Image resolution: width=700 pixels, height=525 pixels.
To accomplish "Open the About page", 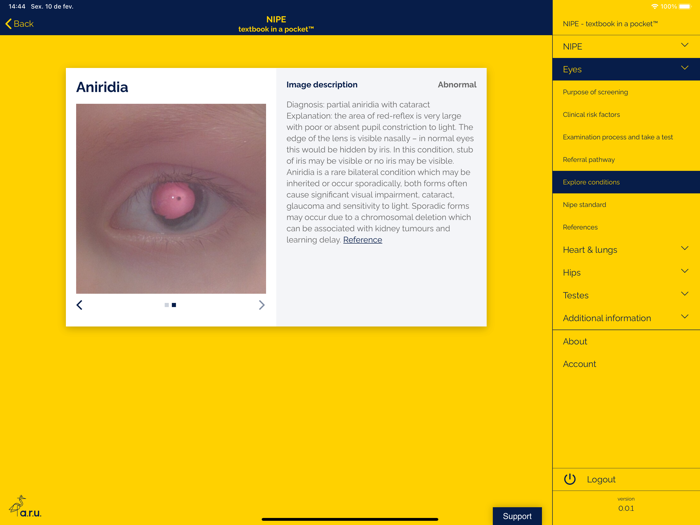I will tap(626, 342).
